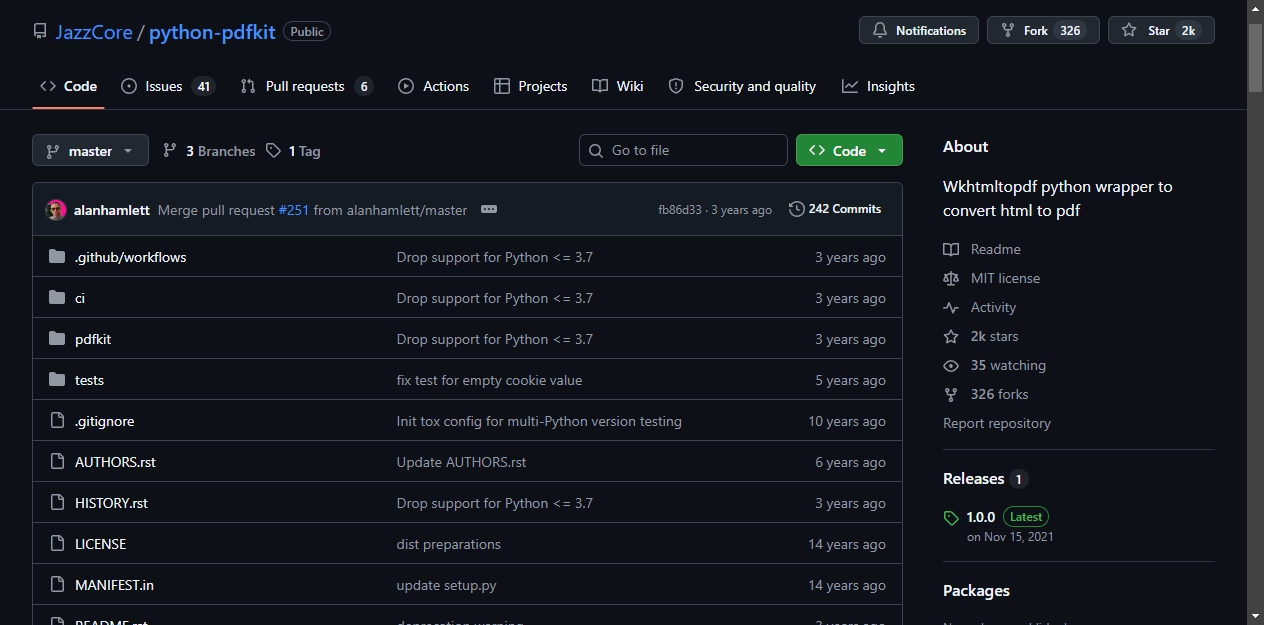
Task: Open commit fb86d33
Action: click(680, 210)
